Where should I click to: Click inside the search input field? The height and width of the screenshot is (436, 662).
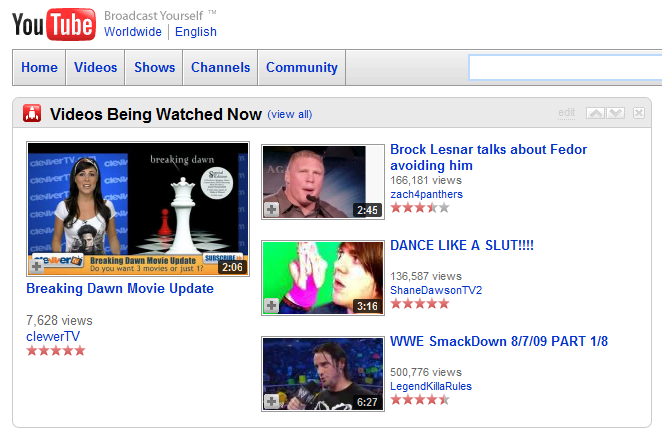click(x=565, y=67)
